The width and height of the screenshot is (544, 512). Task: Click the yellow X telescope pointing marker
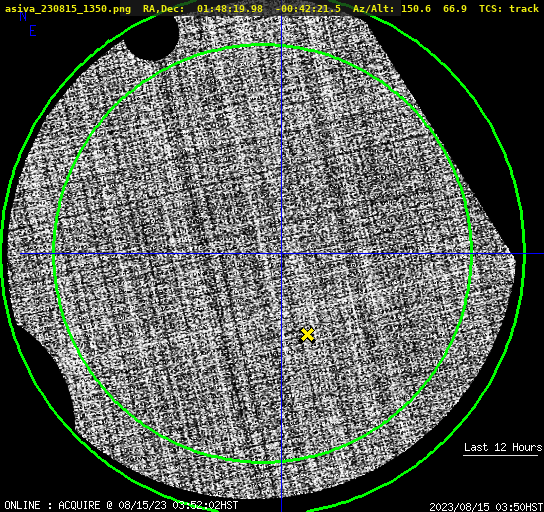(307, 335)
